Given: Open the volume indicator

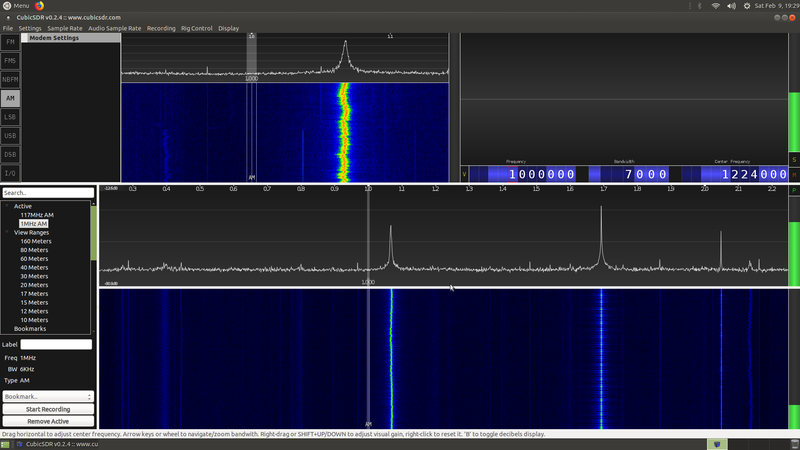Looking at the screenshot, I should [x=731, y=6].
